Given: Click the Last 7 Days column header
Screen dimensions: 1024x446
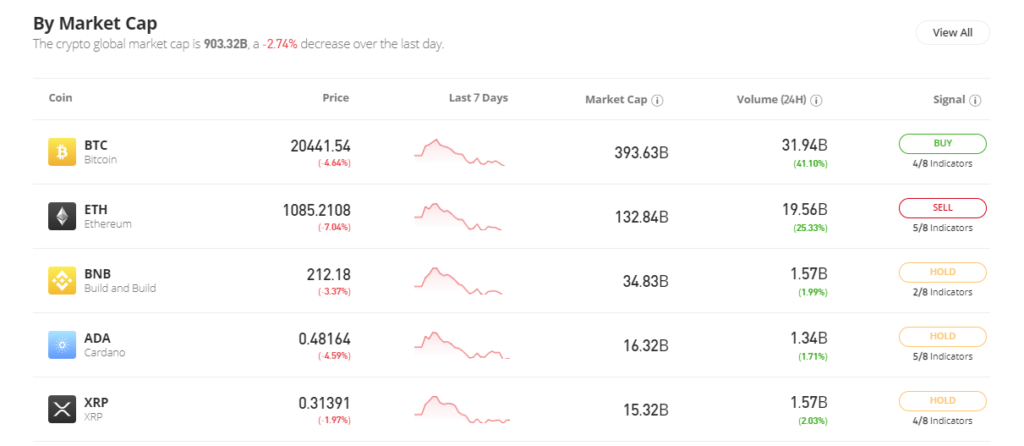Looking at the screenshot, I should [x=478, y=98].
